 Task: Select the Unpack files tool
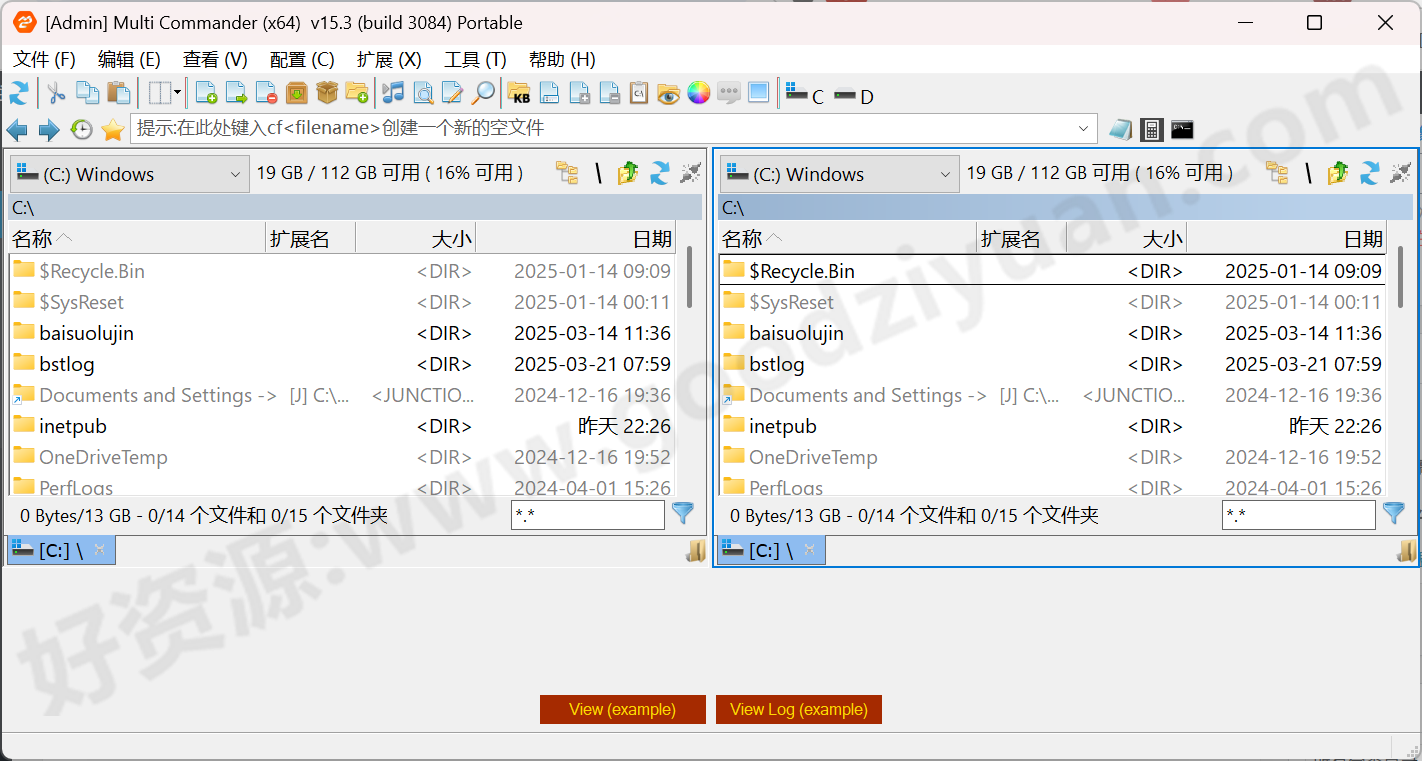(x=327, y=93)
